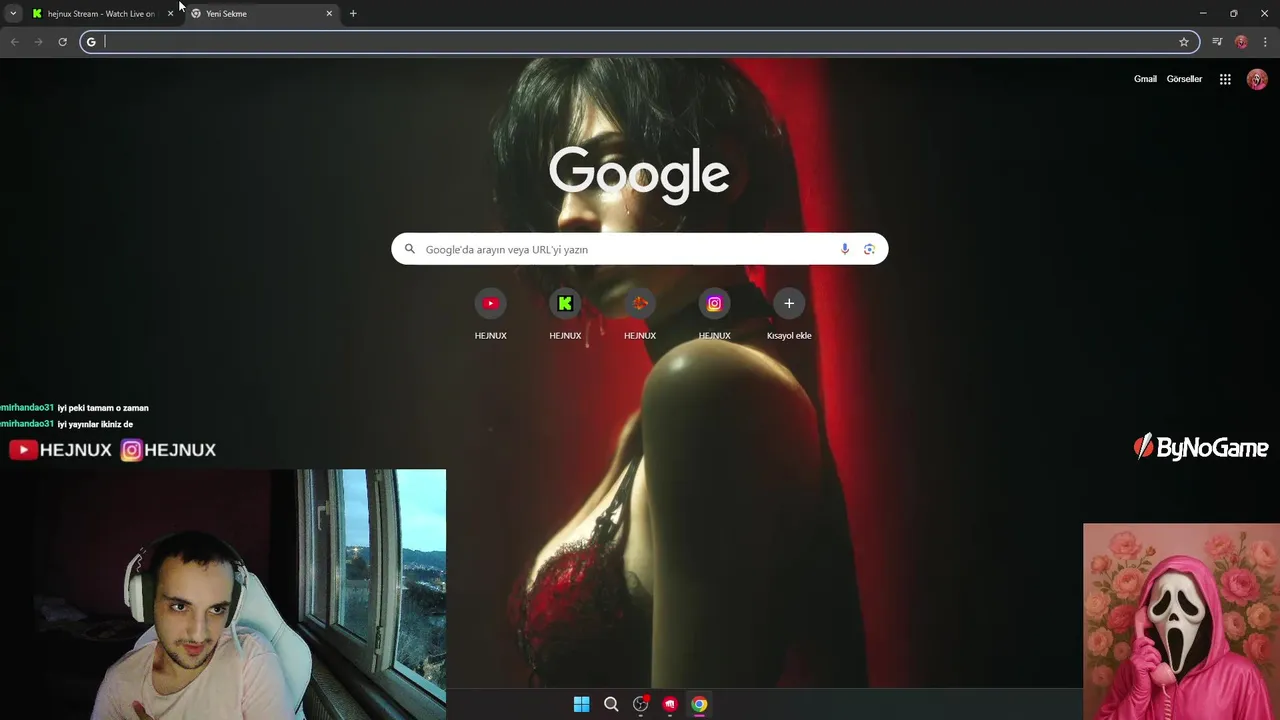Restore down the Chrome window

click(x=1234, y=13)
